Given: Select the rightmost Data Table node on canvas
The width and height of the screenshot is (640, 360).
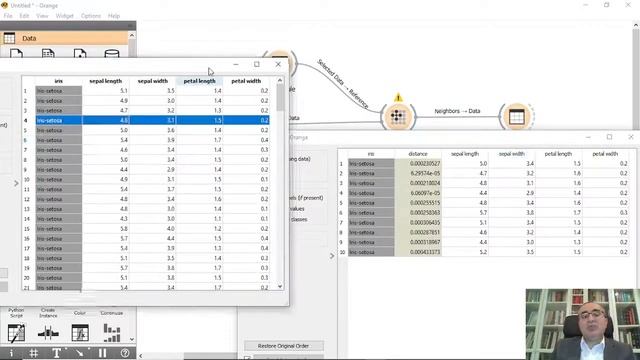Looking at the screenshot, I should pyautogui.click(x=517, y=117).
